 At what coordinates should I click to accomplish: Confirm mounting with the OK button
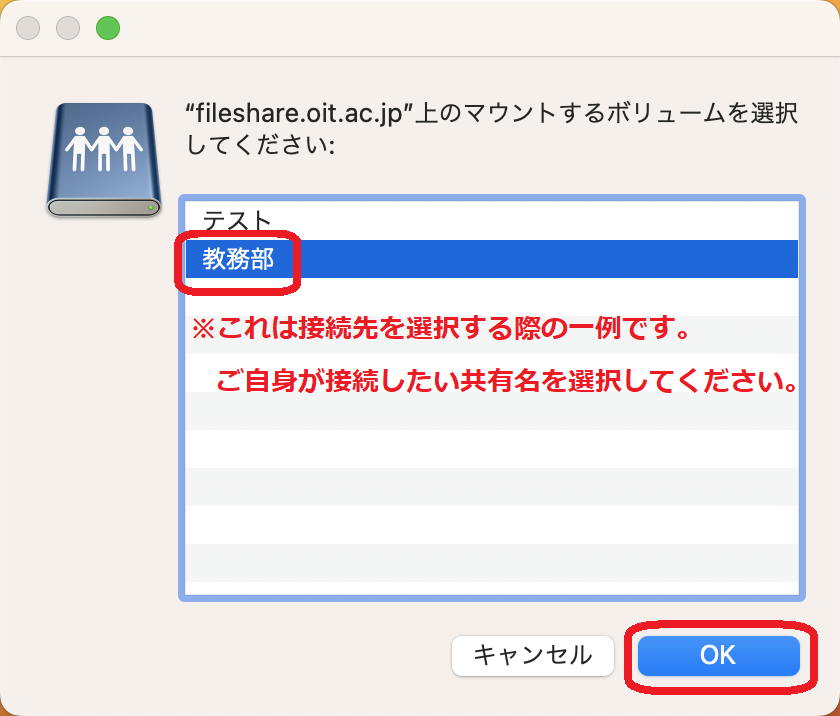point(718,655)
